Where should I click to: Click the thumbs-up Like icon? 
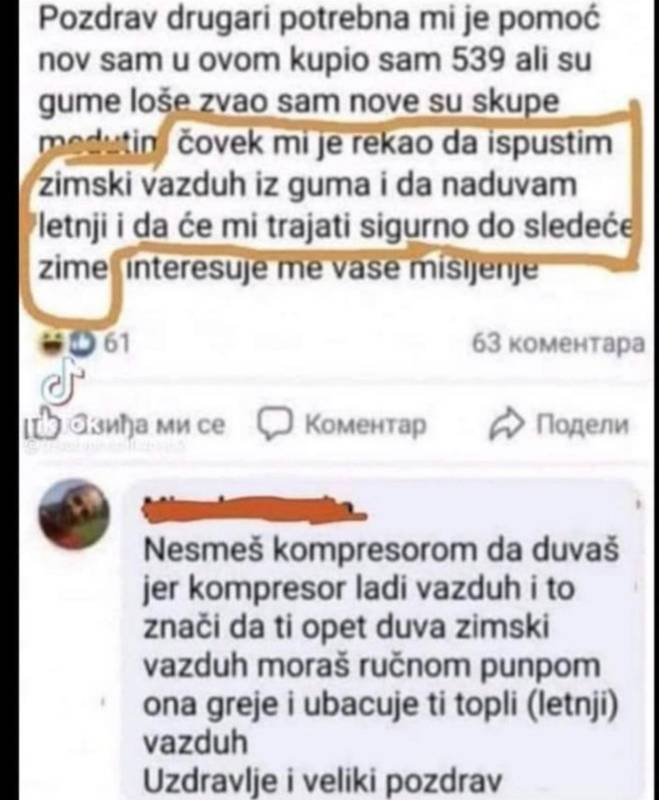tap(38, 423)
